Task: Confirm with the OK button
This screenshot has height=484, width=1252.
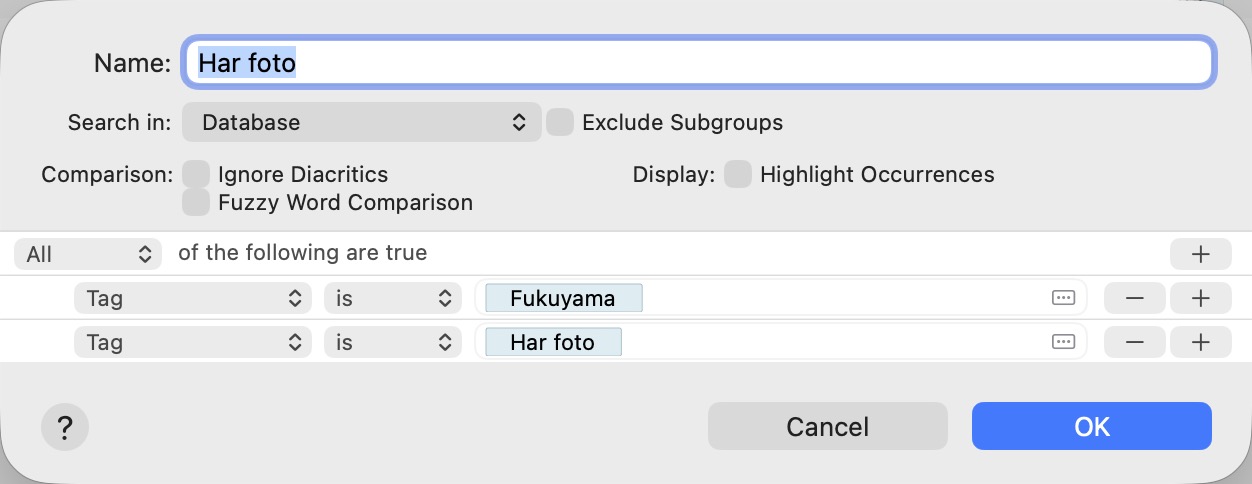Action: [x=1091, y=427]
